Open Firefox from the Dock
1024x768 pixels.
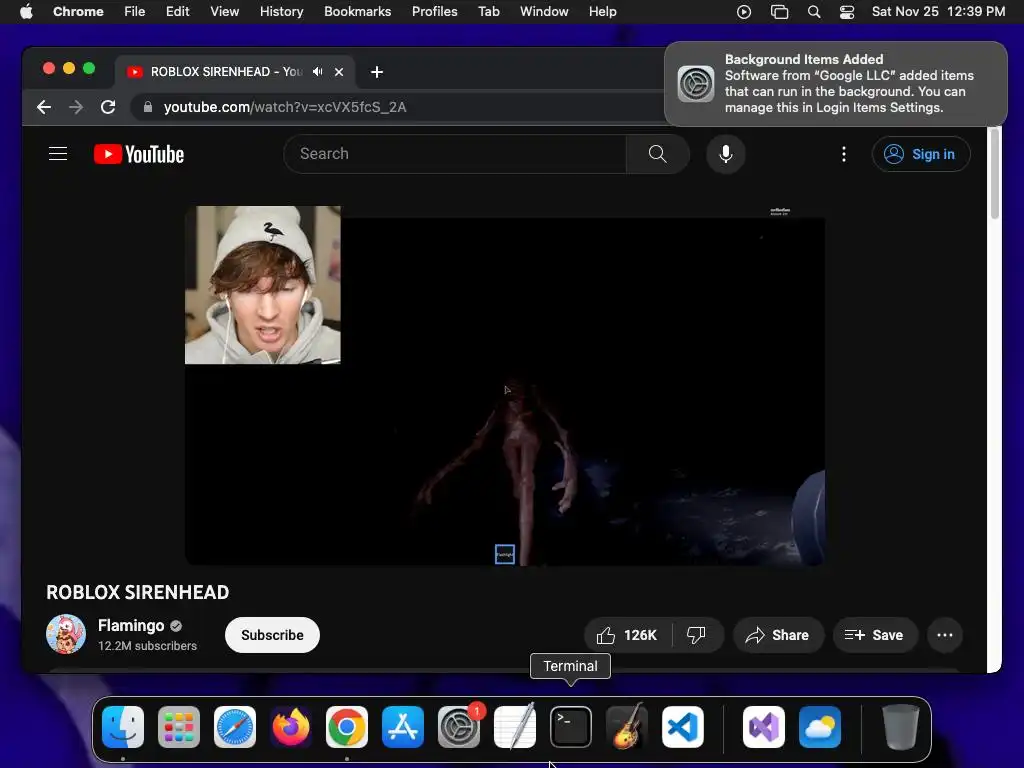[x=291, y=727]
